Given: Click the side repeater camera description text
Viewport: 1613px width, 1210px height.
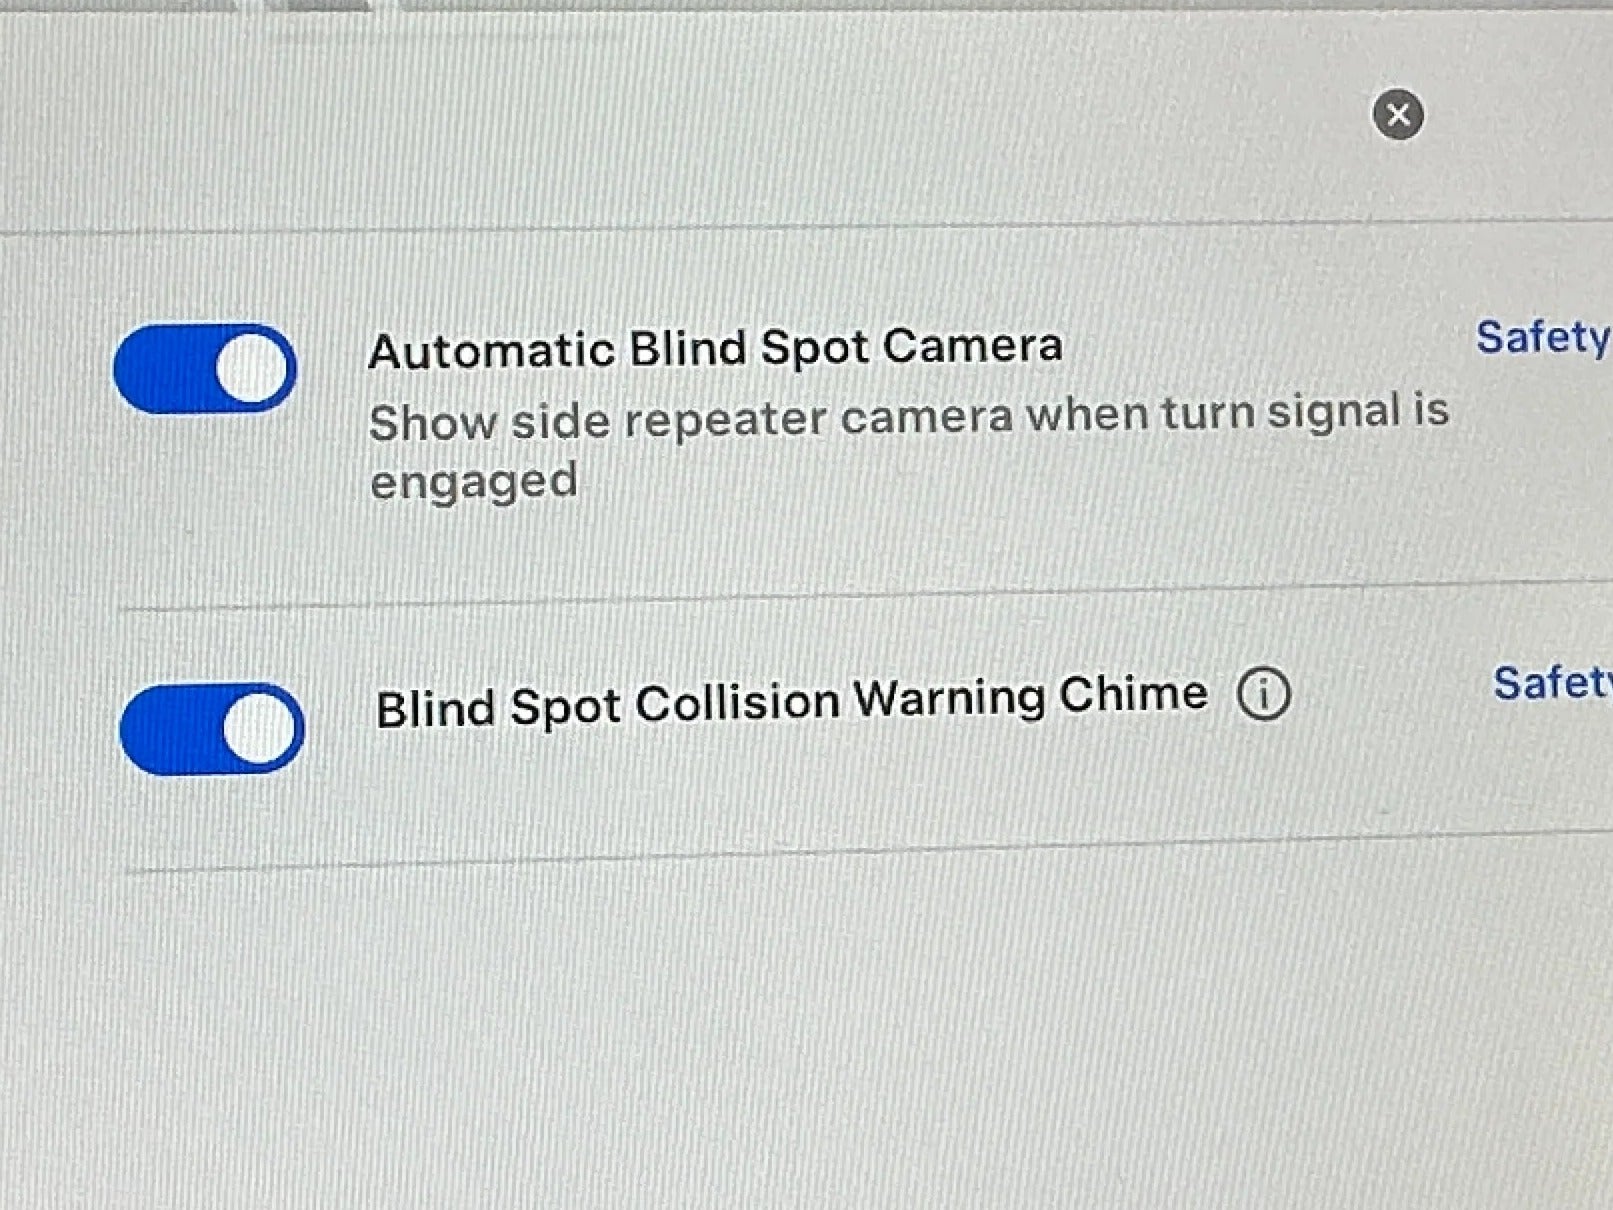Looking at the screenshot, I should coord(908,447).
